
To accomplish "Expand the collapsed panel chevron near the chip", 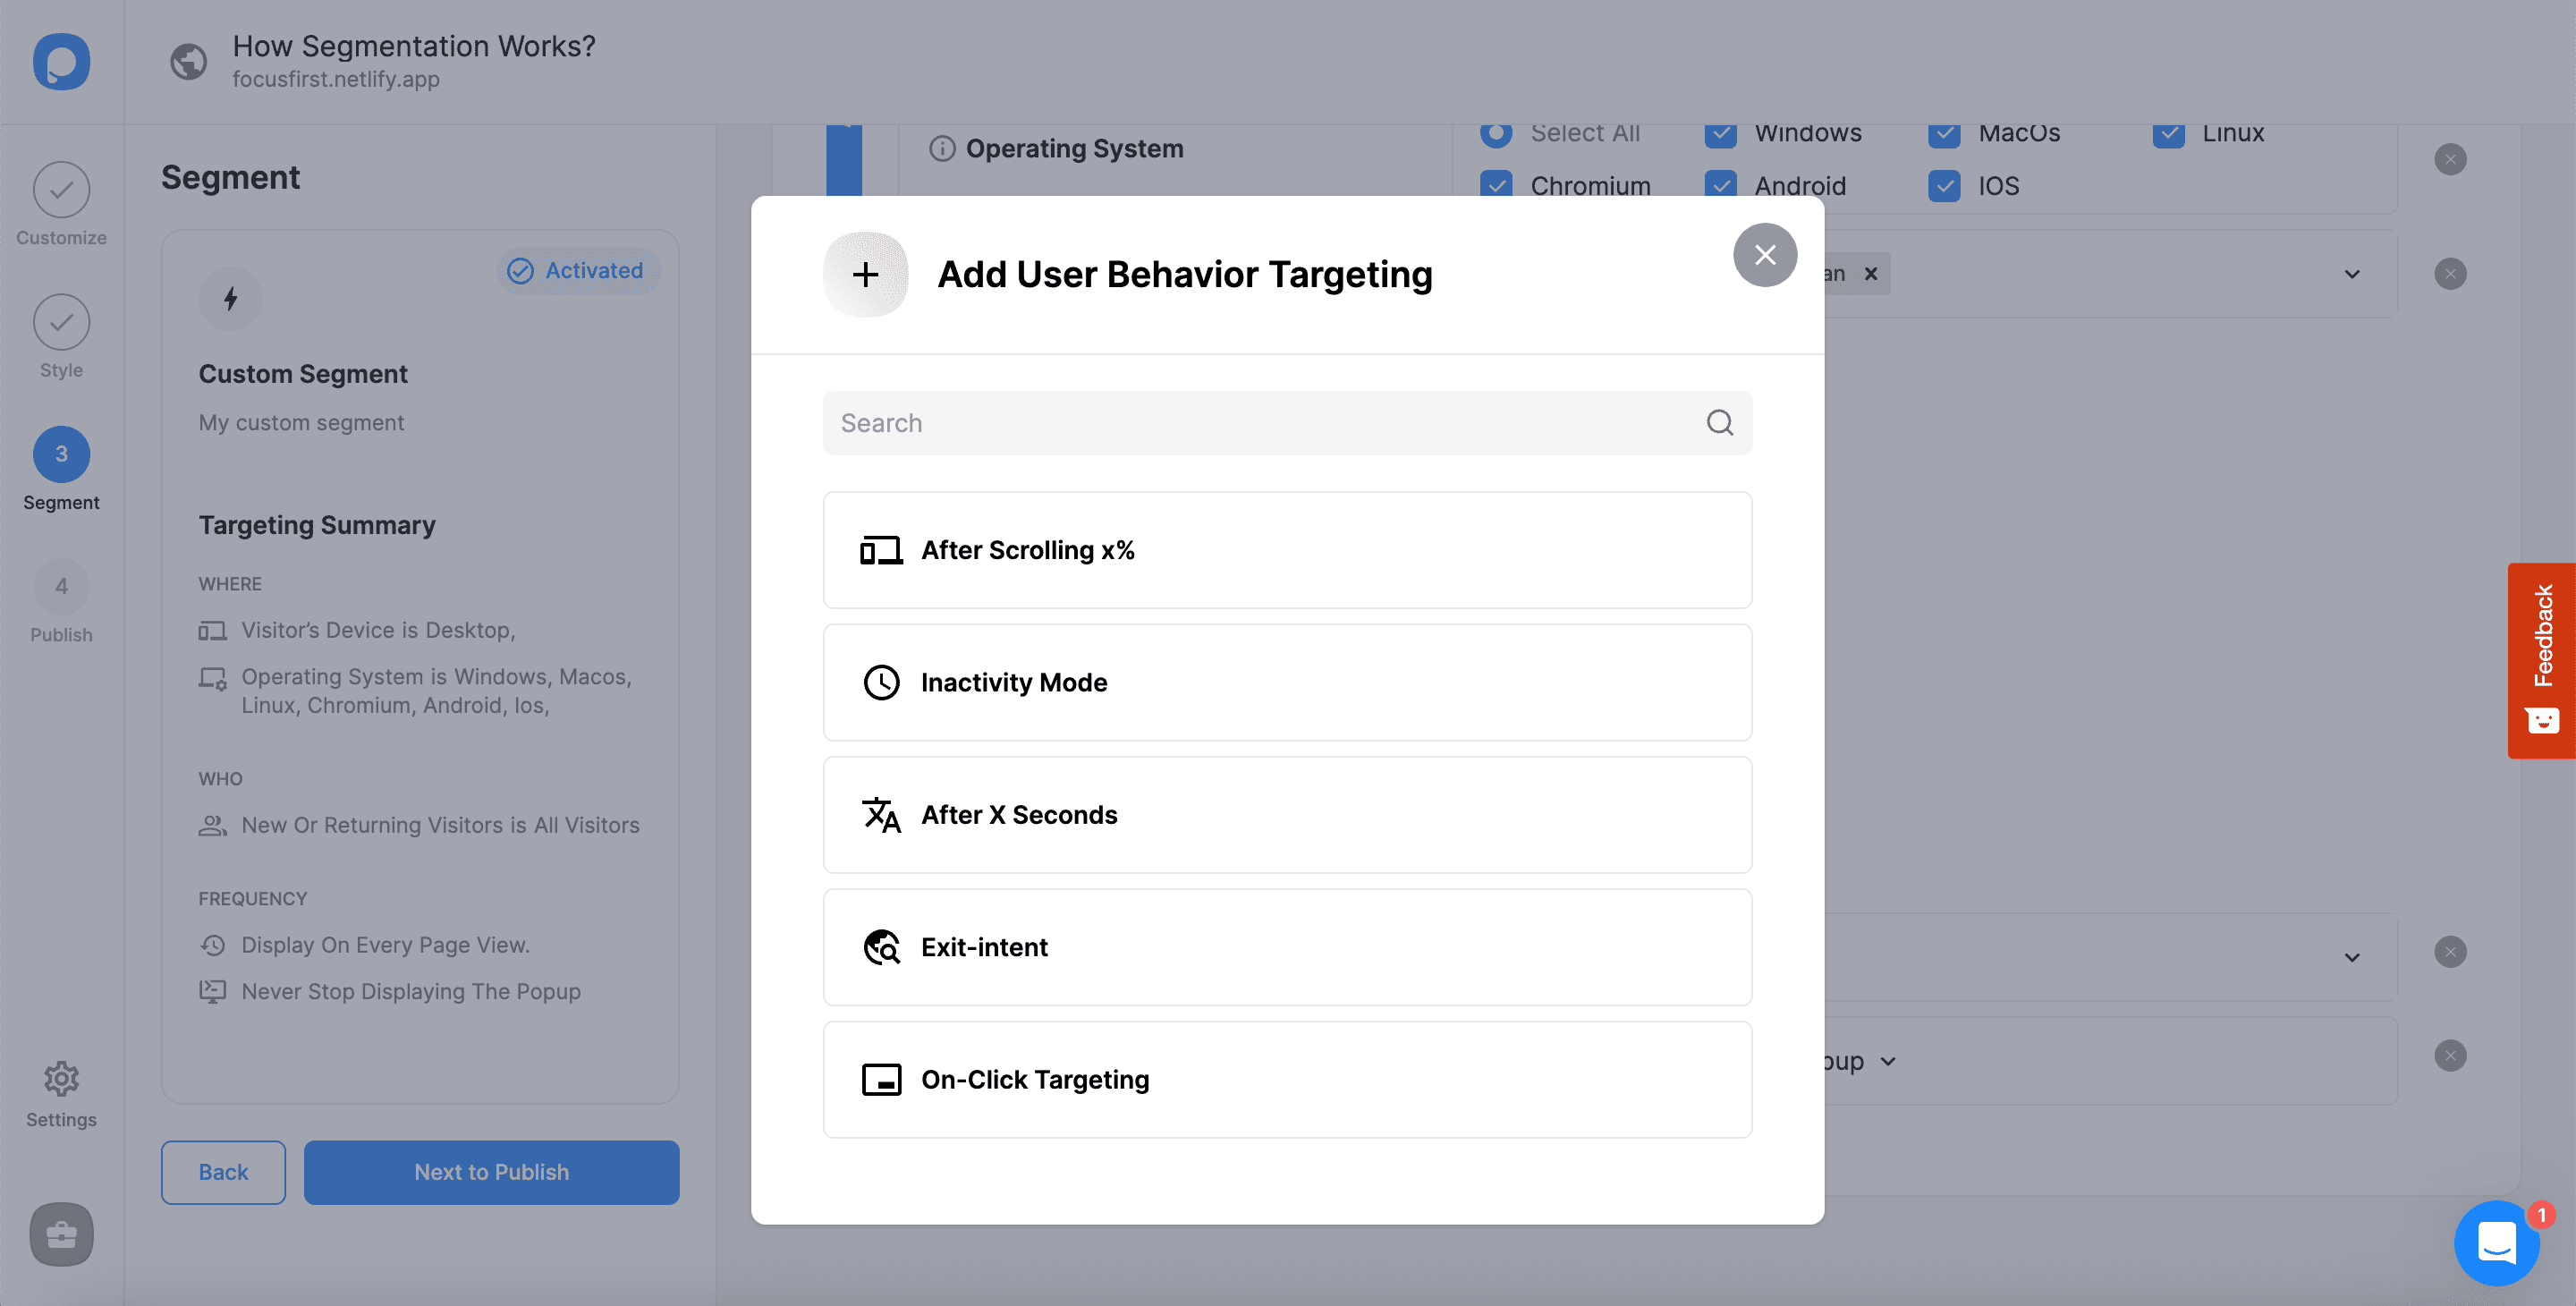I will tap(2351, 273).
